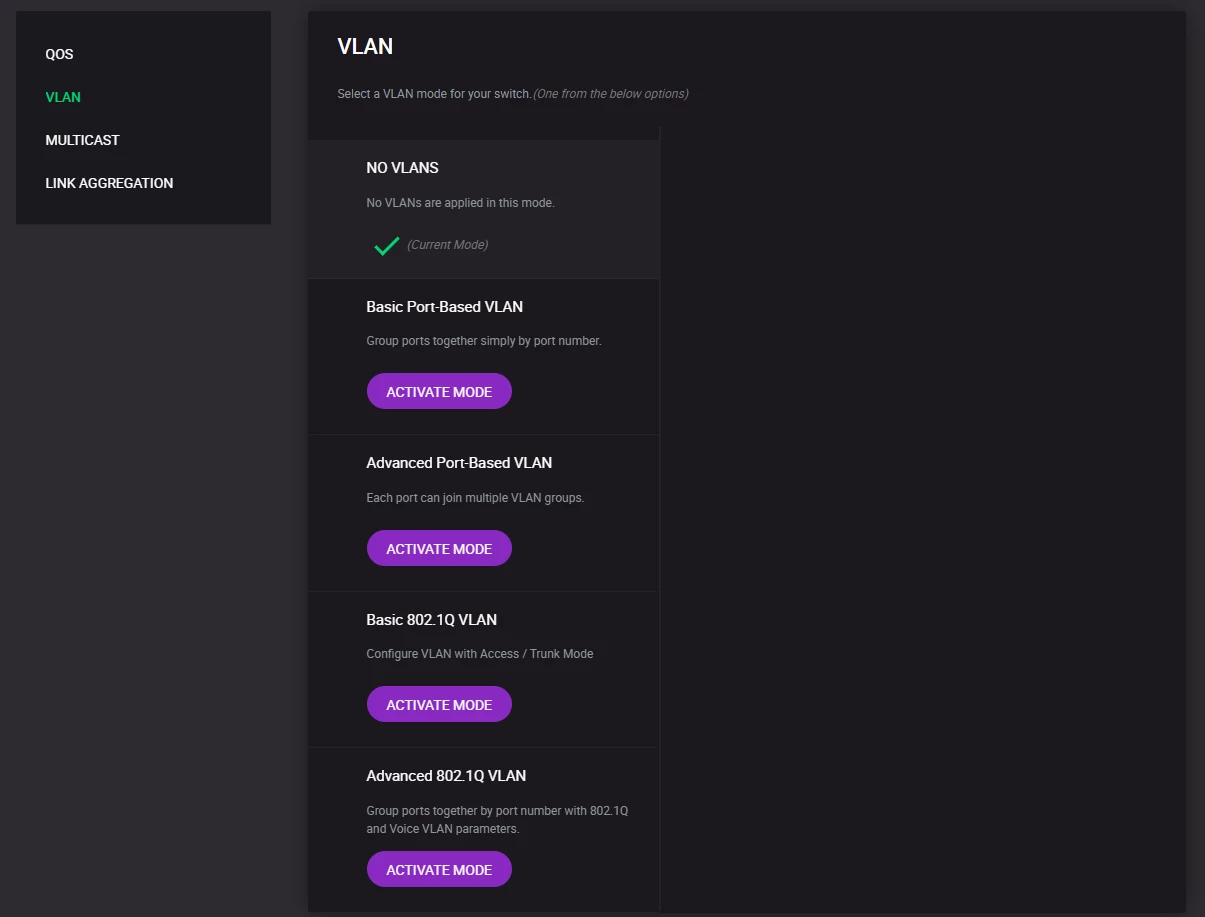Click the Basic Port-Based VLAN heading
Image resolution: width=1205 pixels, height=917 pixels.
click(x=444, y=307)
